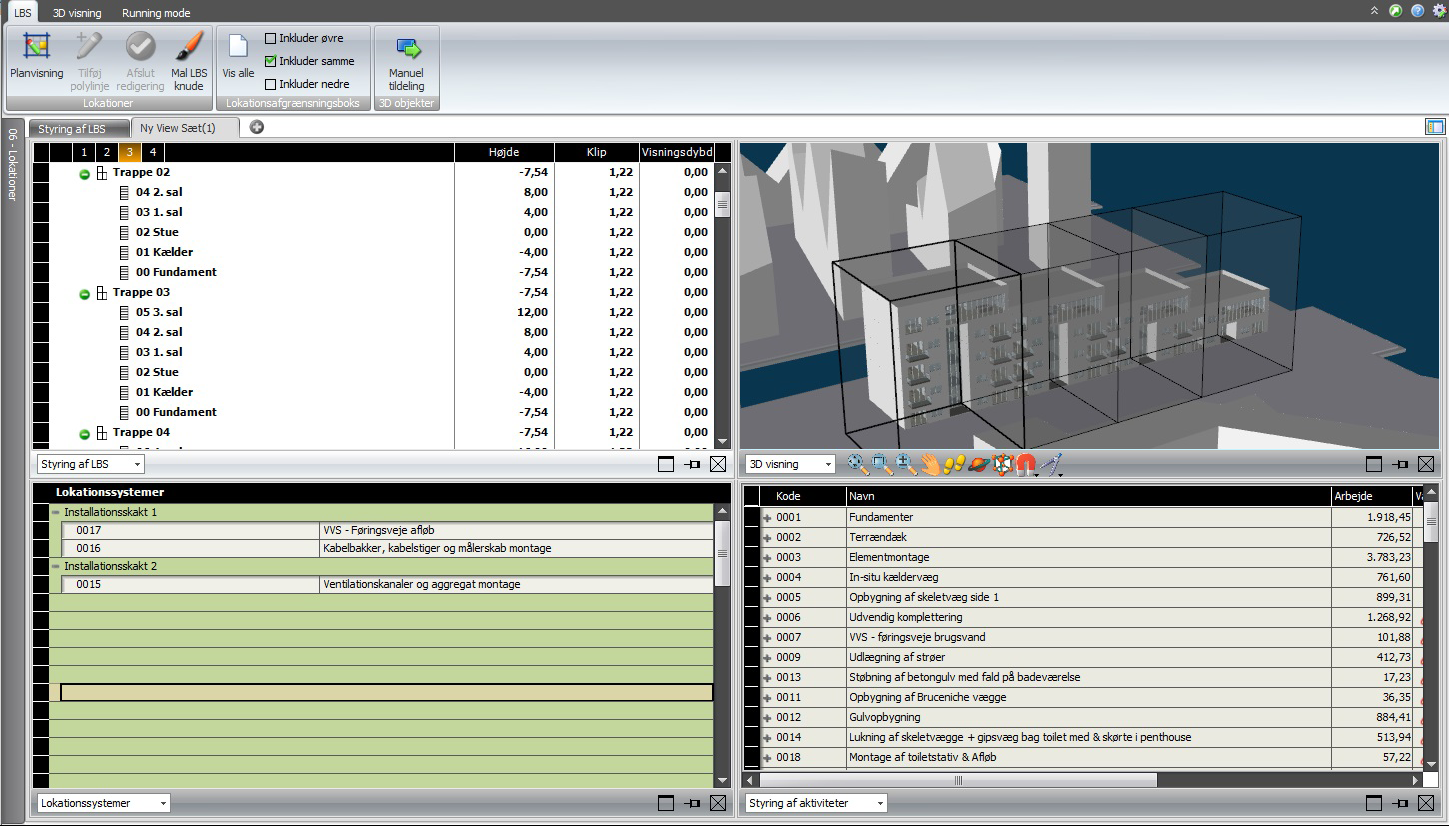Screen dimensions: 1449x826
Task: Enable the Inkluder øvre checkbox
Action: click(x=271, y=38)
